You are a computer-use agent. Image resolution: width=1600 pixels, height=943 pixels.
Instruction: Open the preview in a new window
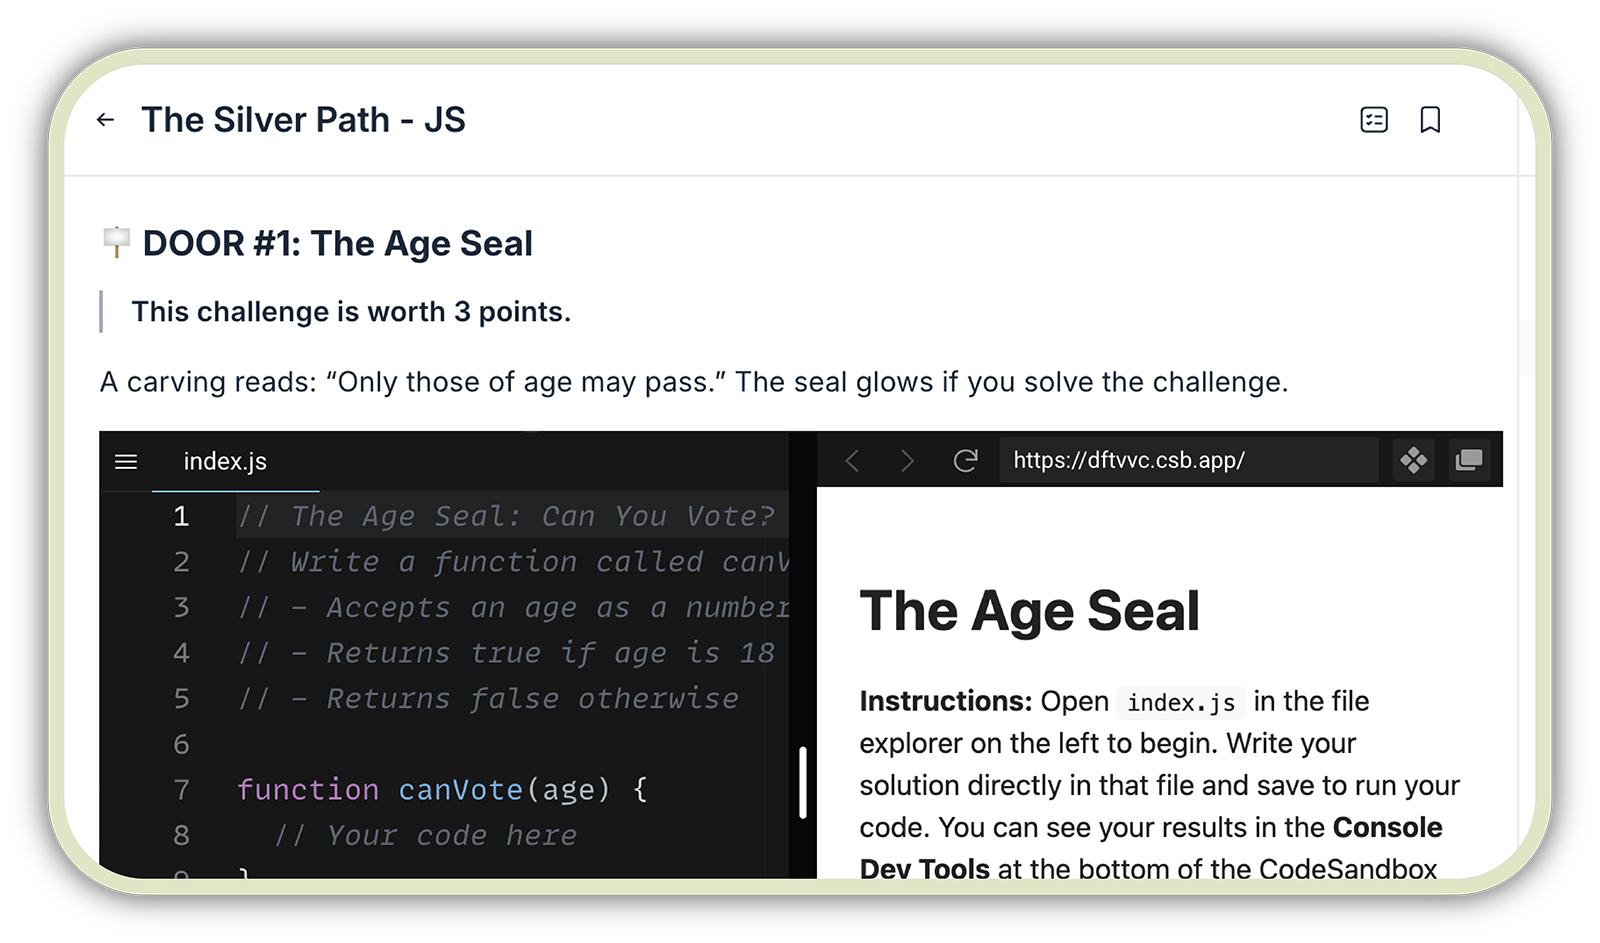pos(1469,460)
